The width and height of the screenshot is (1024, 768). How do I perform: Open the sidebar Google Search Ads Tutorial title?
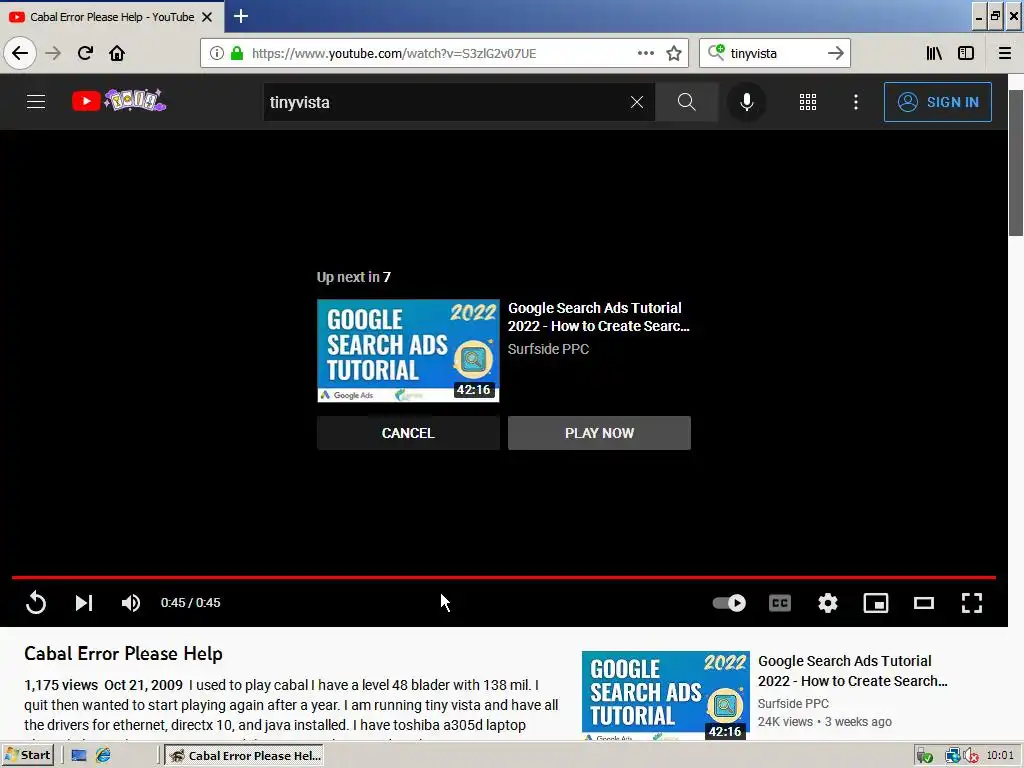852,671
